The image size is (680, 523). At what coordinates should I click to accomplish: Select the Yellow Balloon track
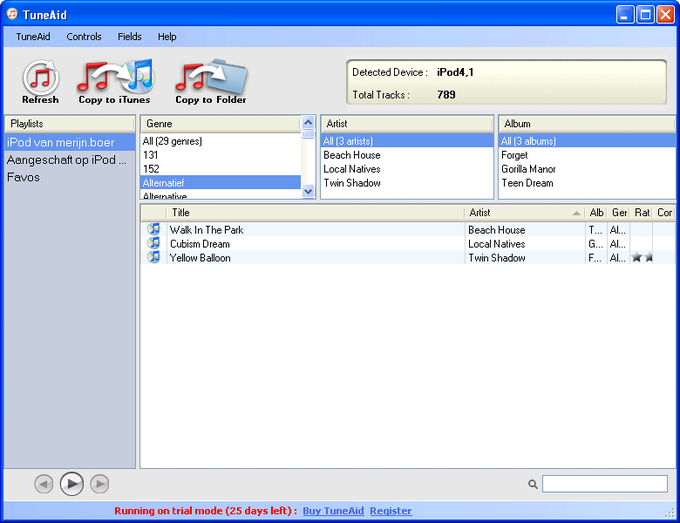[x=200, y=258]
